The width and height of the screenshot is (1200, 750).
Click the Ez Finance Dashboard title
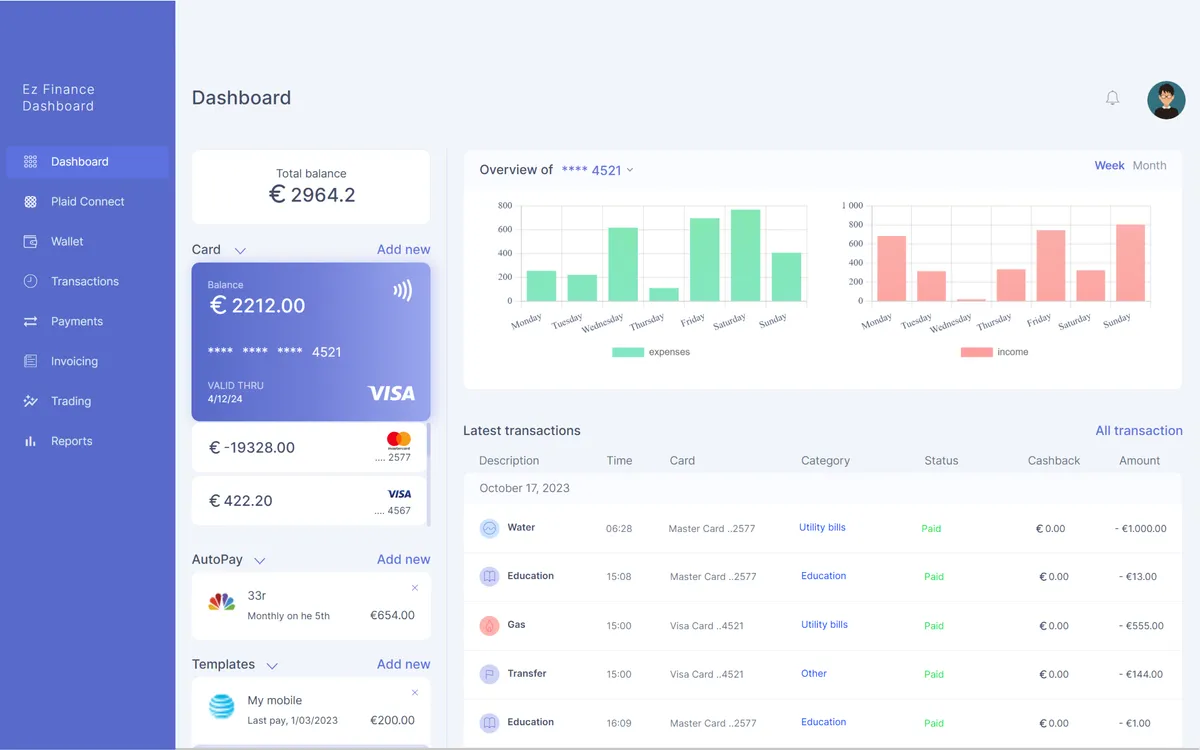59,98
